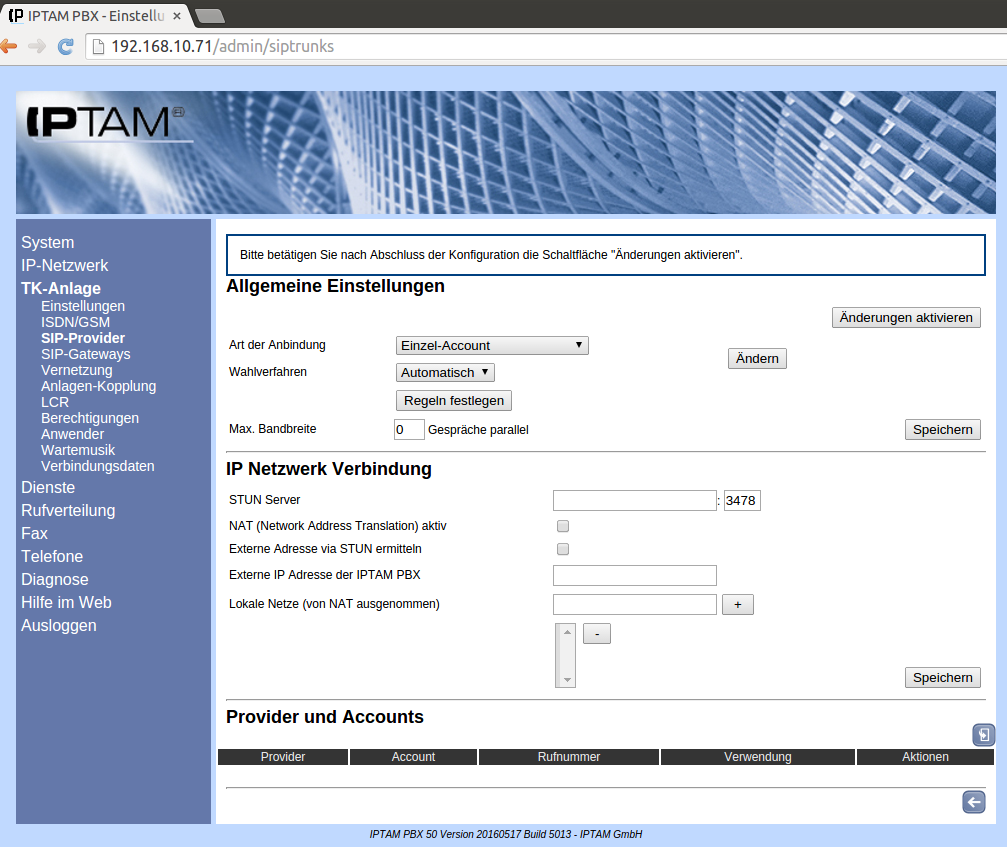Reload the page with browser refresh icon
This screenshot has width=1007, height=847.
click(x=66, y=46)
